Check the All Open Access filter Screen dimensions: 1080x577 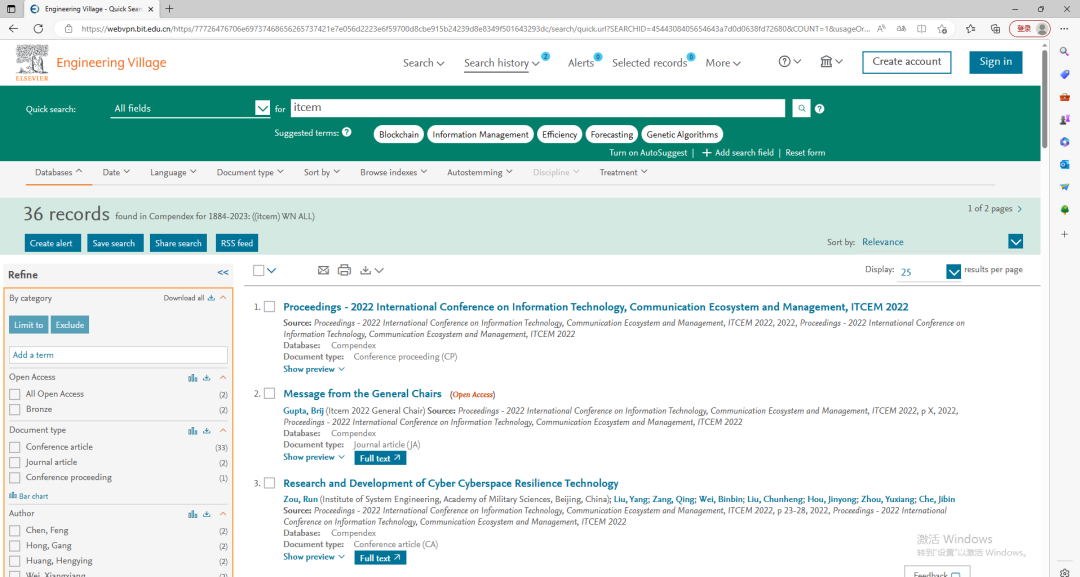[x=14, y=394]
